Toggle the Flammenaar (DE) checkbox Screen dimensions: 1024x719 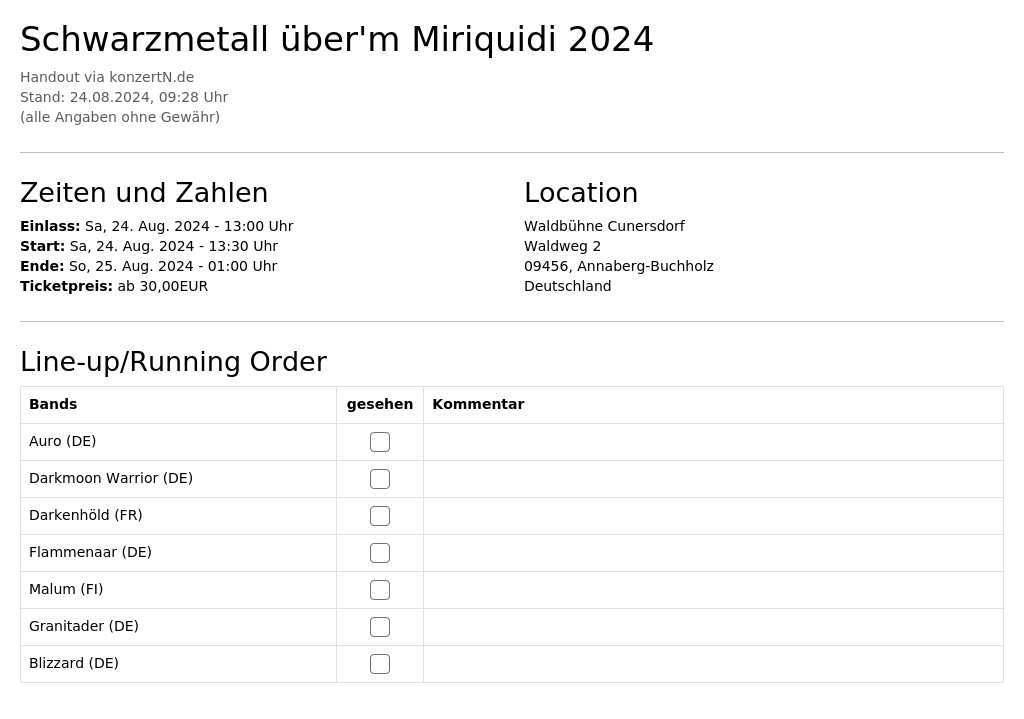379,553
